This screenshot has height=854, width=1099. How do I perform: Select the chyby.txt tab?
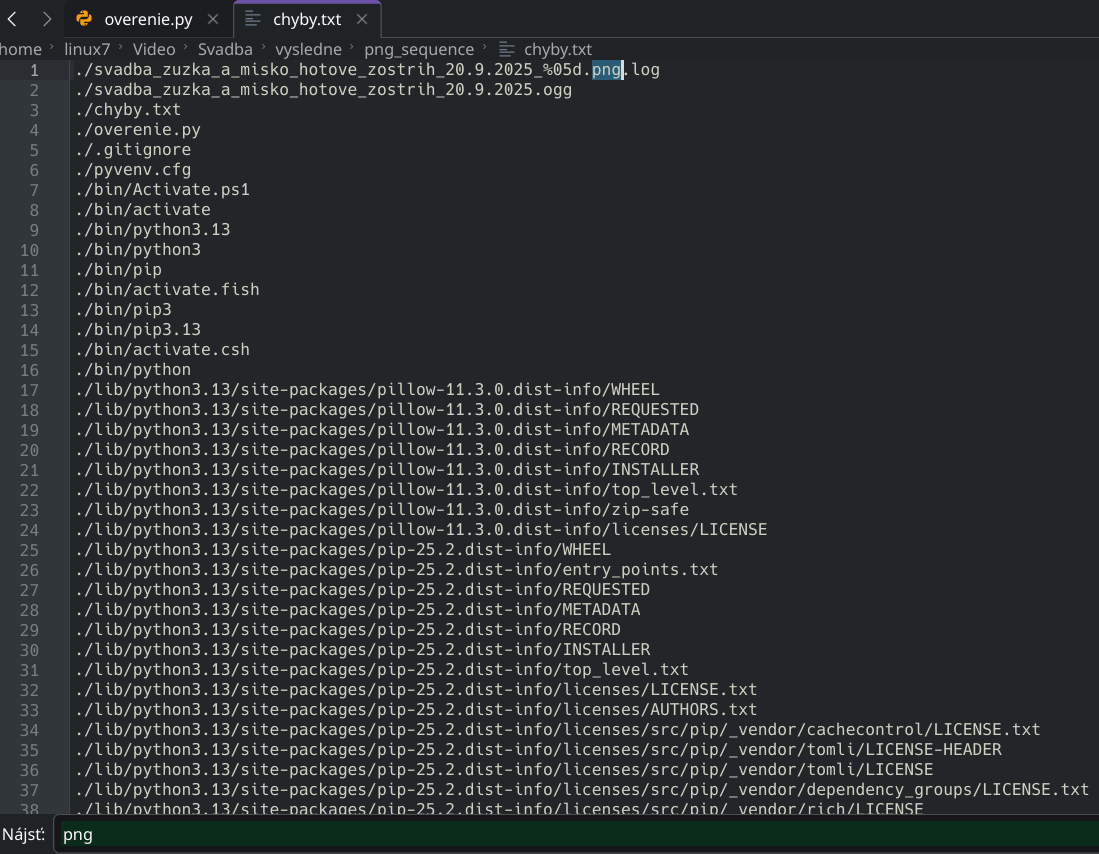tap(307, 19)
